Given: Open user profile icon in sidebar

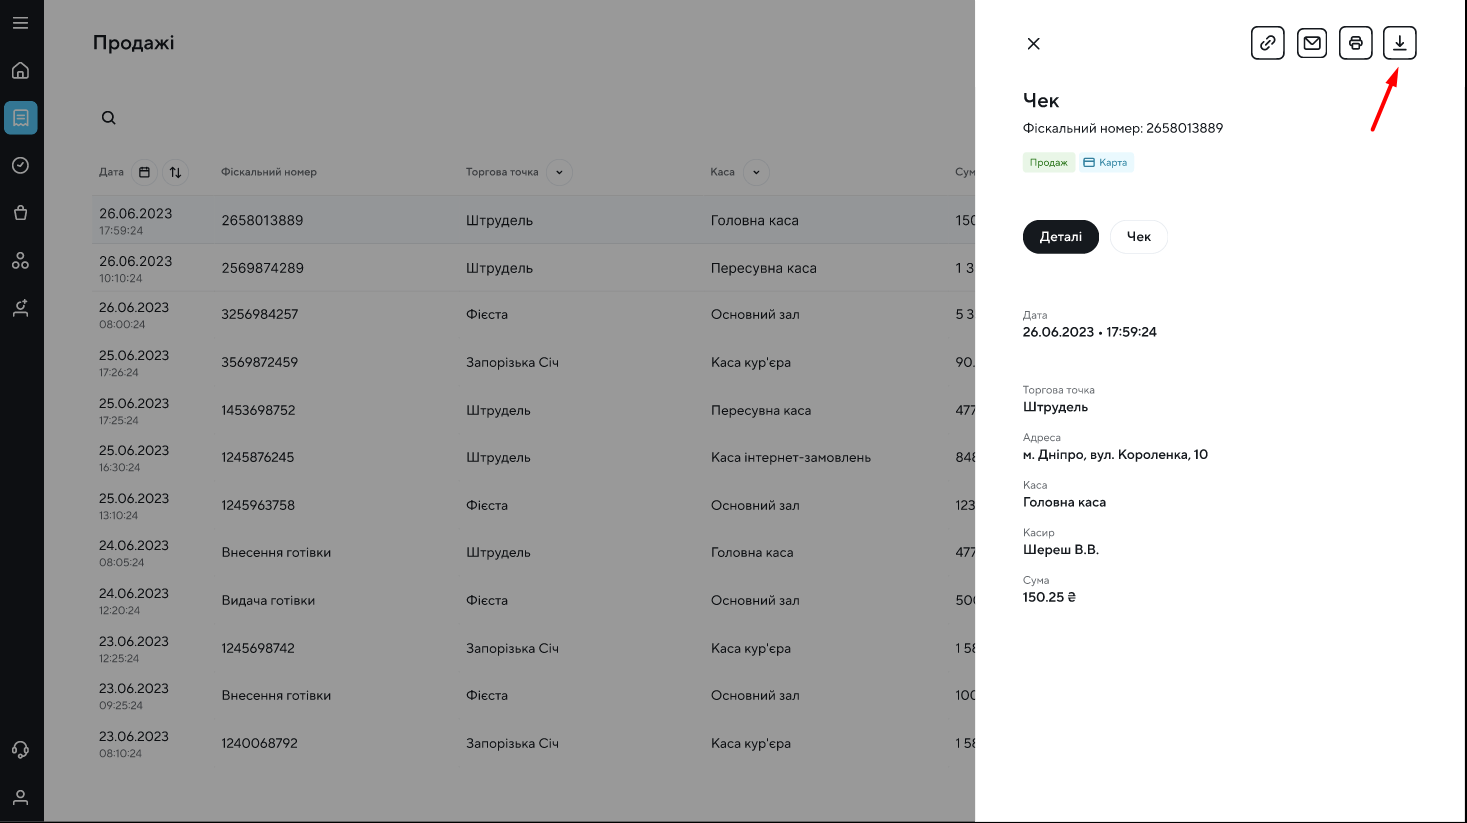Looking at the screenshot, I should pyautogui.click(x=20, y=798).
